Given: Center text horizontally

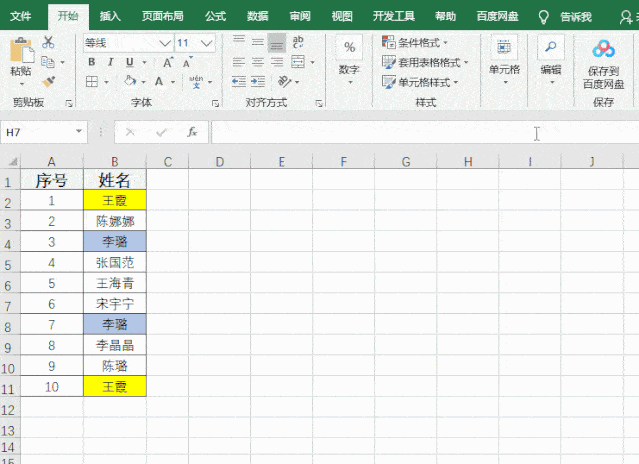Looking at the screenshot, I should coord(258,62).
